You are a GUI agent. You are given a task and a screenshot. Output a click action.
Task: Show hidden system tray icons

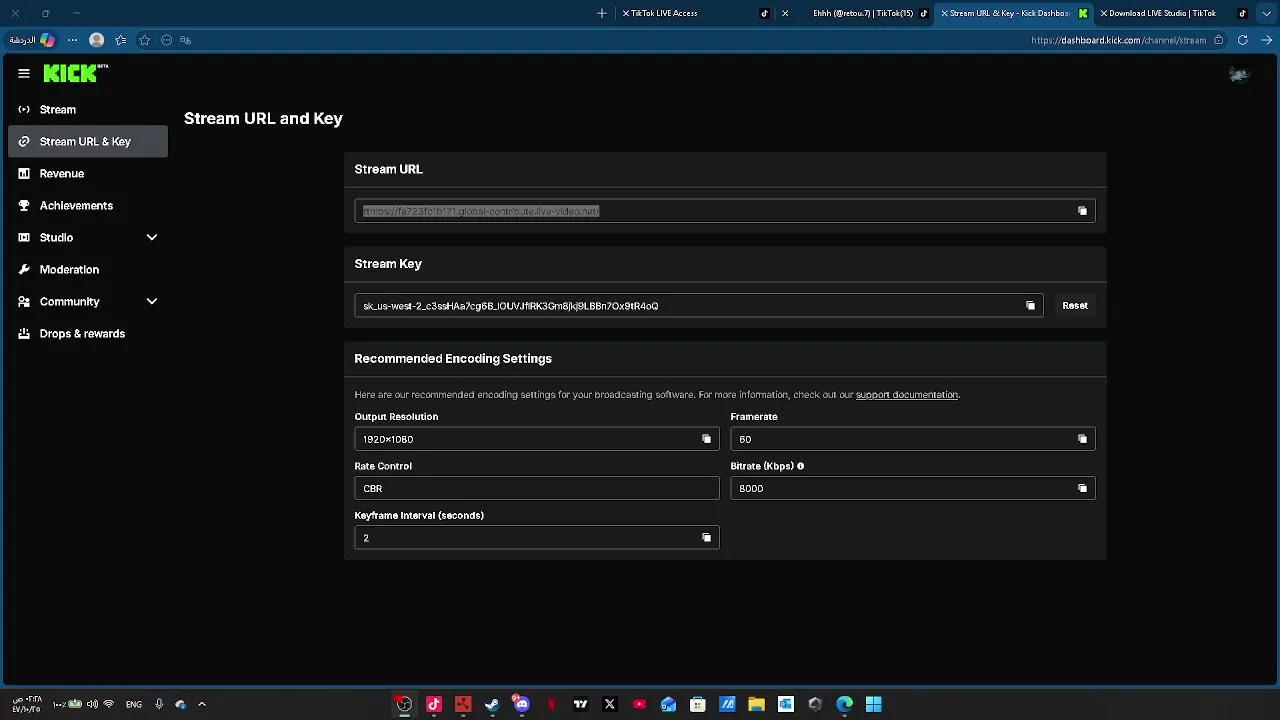click(x=201, y=704)
